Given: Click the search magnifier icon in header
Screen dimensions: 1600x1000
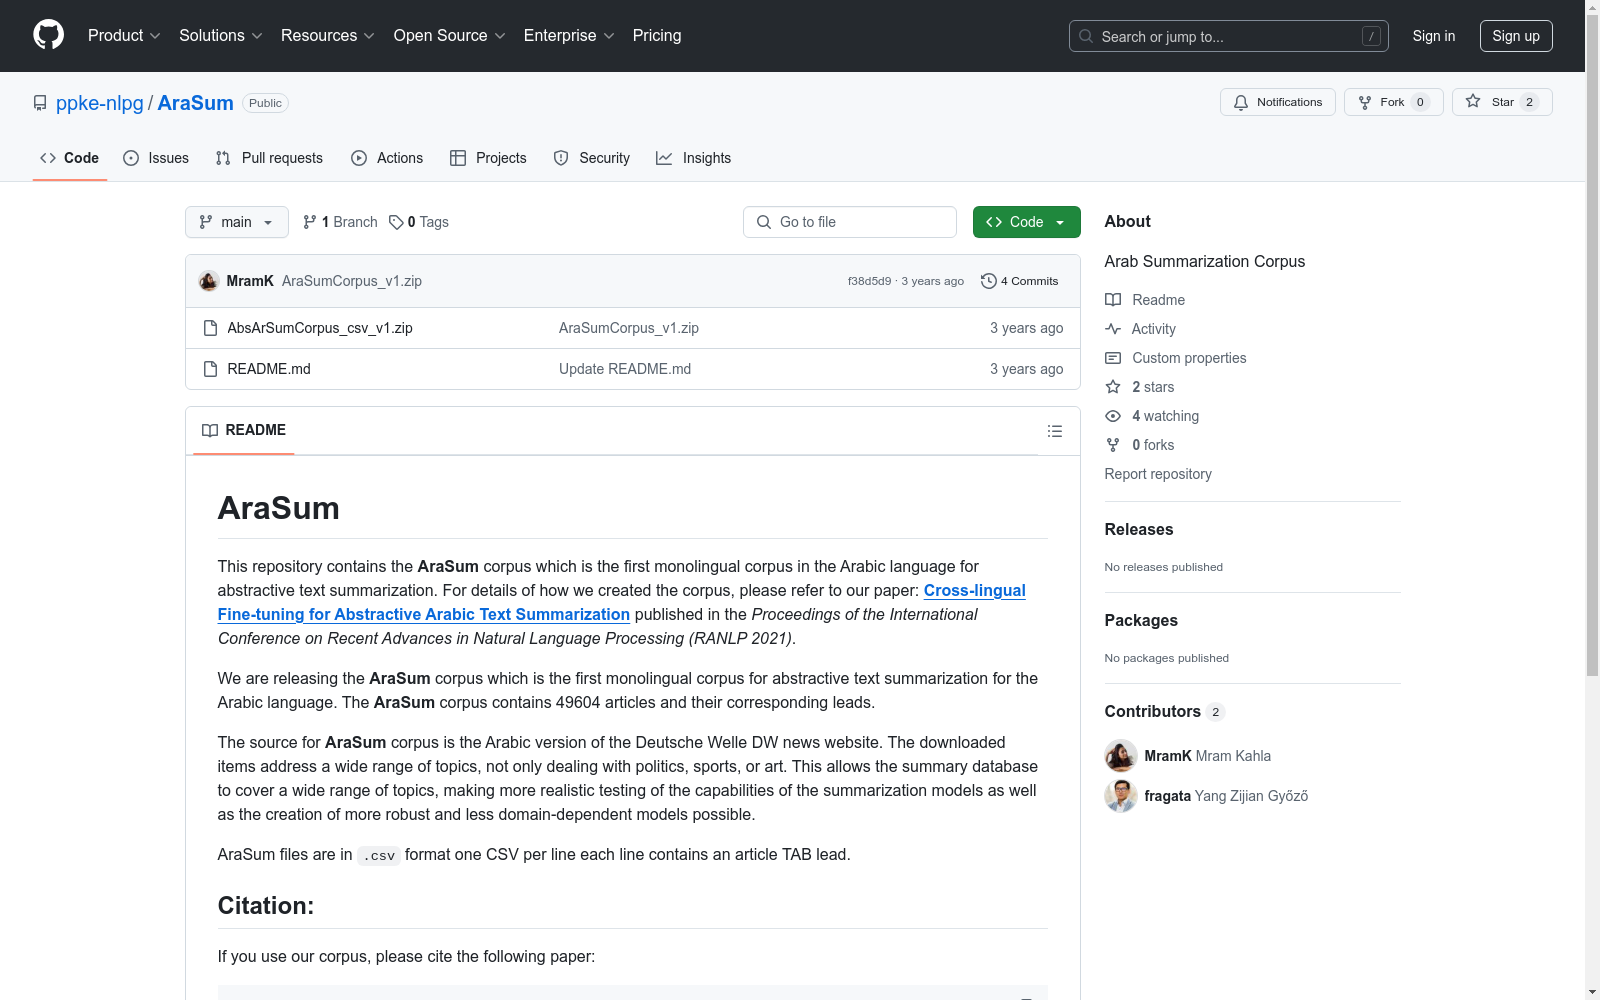Looking at the screenshot, I should tap(1086, 36).
